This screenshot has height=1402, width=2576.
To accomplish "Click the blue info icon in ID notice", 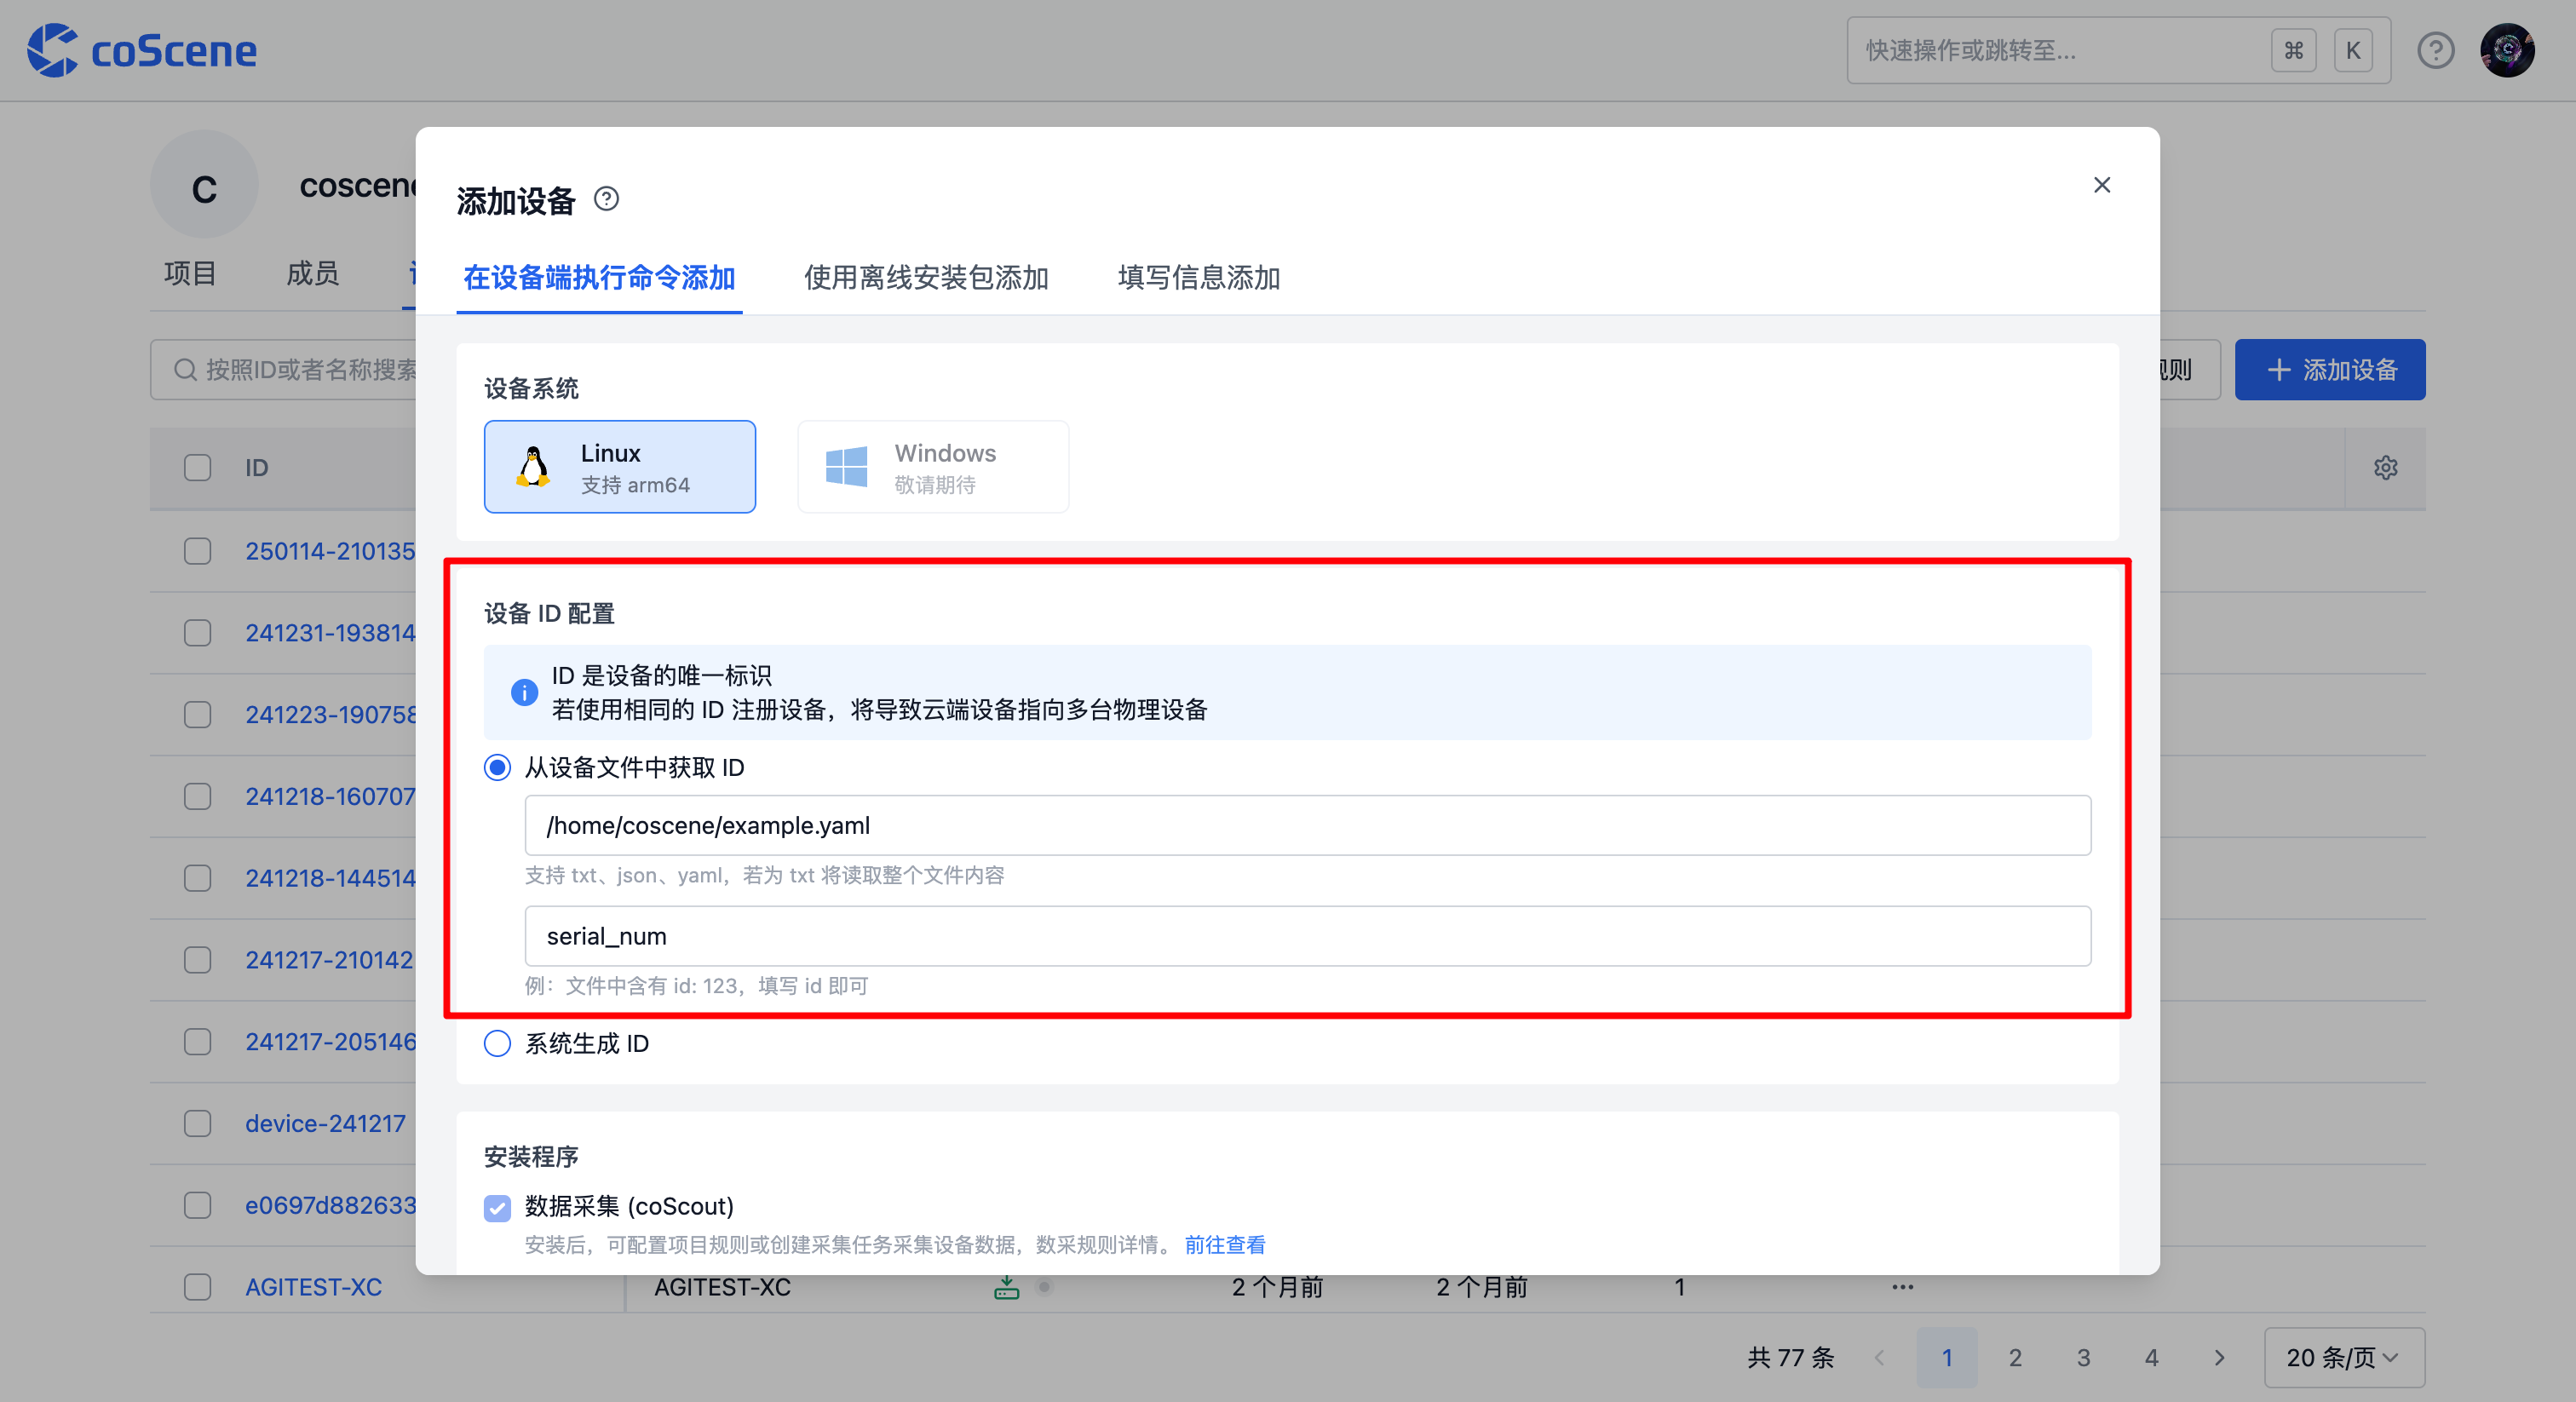I will 524,692.
